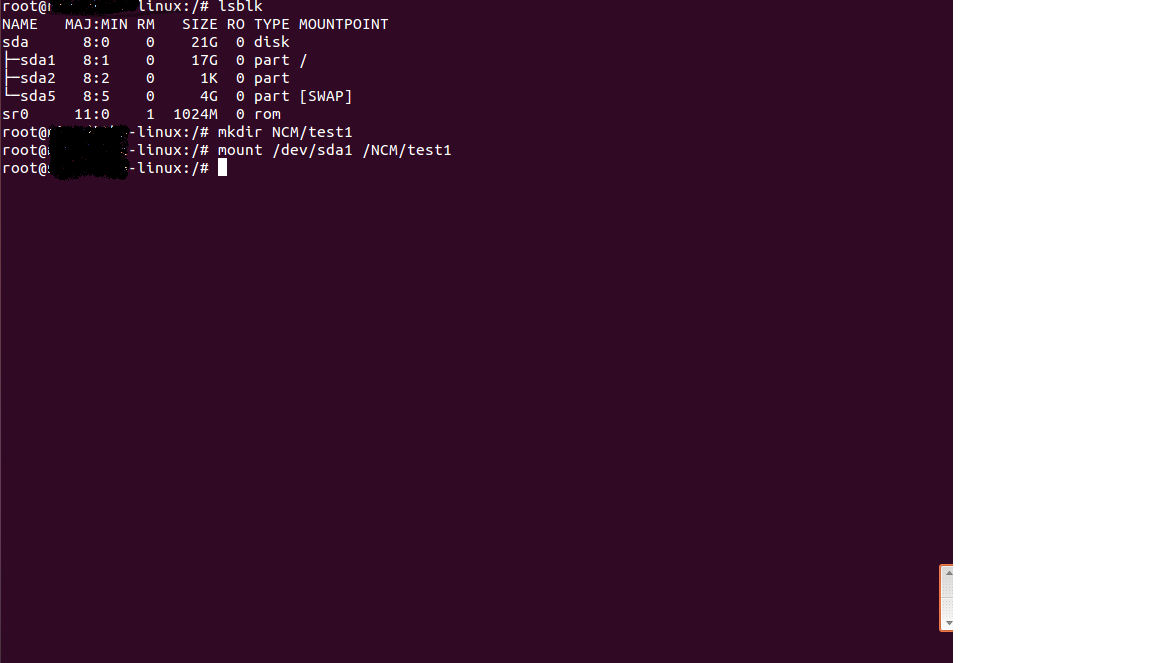Click the sr0 device entry

(16, 114)
